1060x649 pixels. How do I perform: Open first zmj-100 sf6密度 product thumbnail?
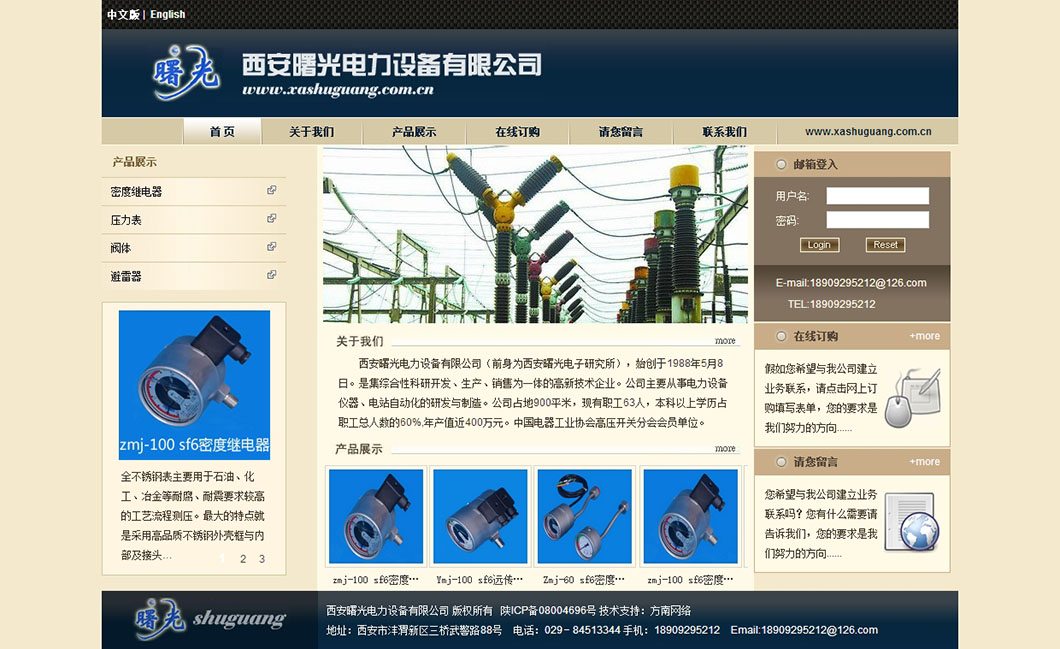pos(376,516)
